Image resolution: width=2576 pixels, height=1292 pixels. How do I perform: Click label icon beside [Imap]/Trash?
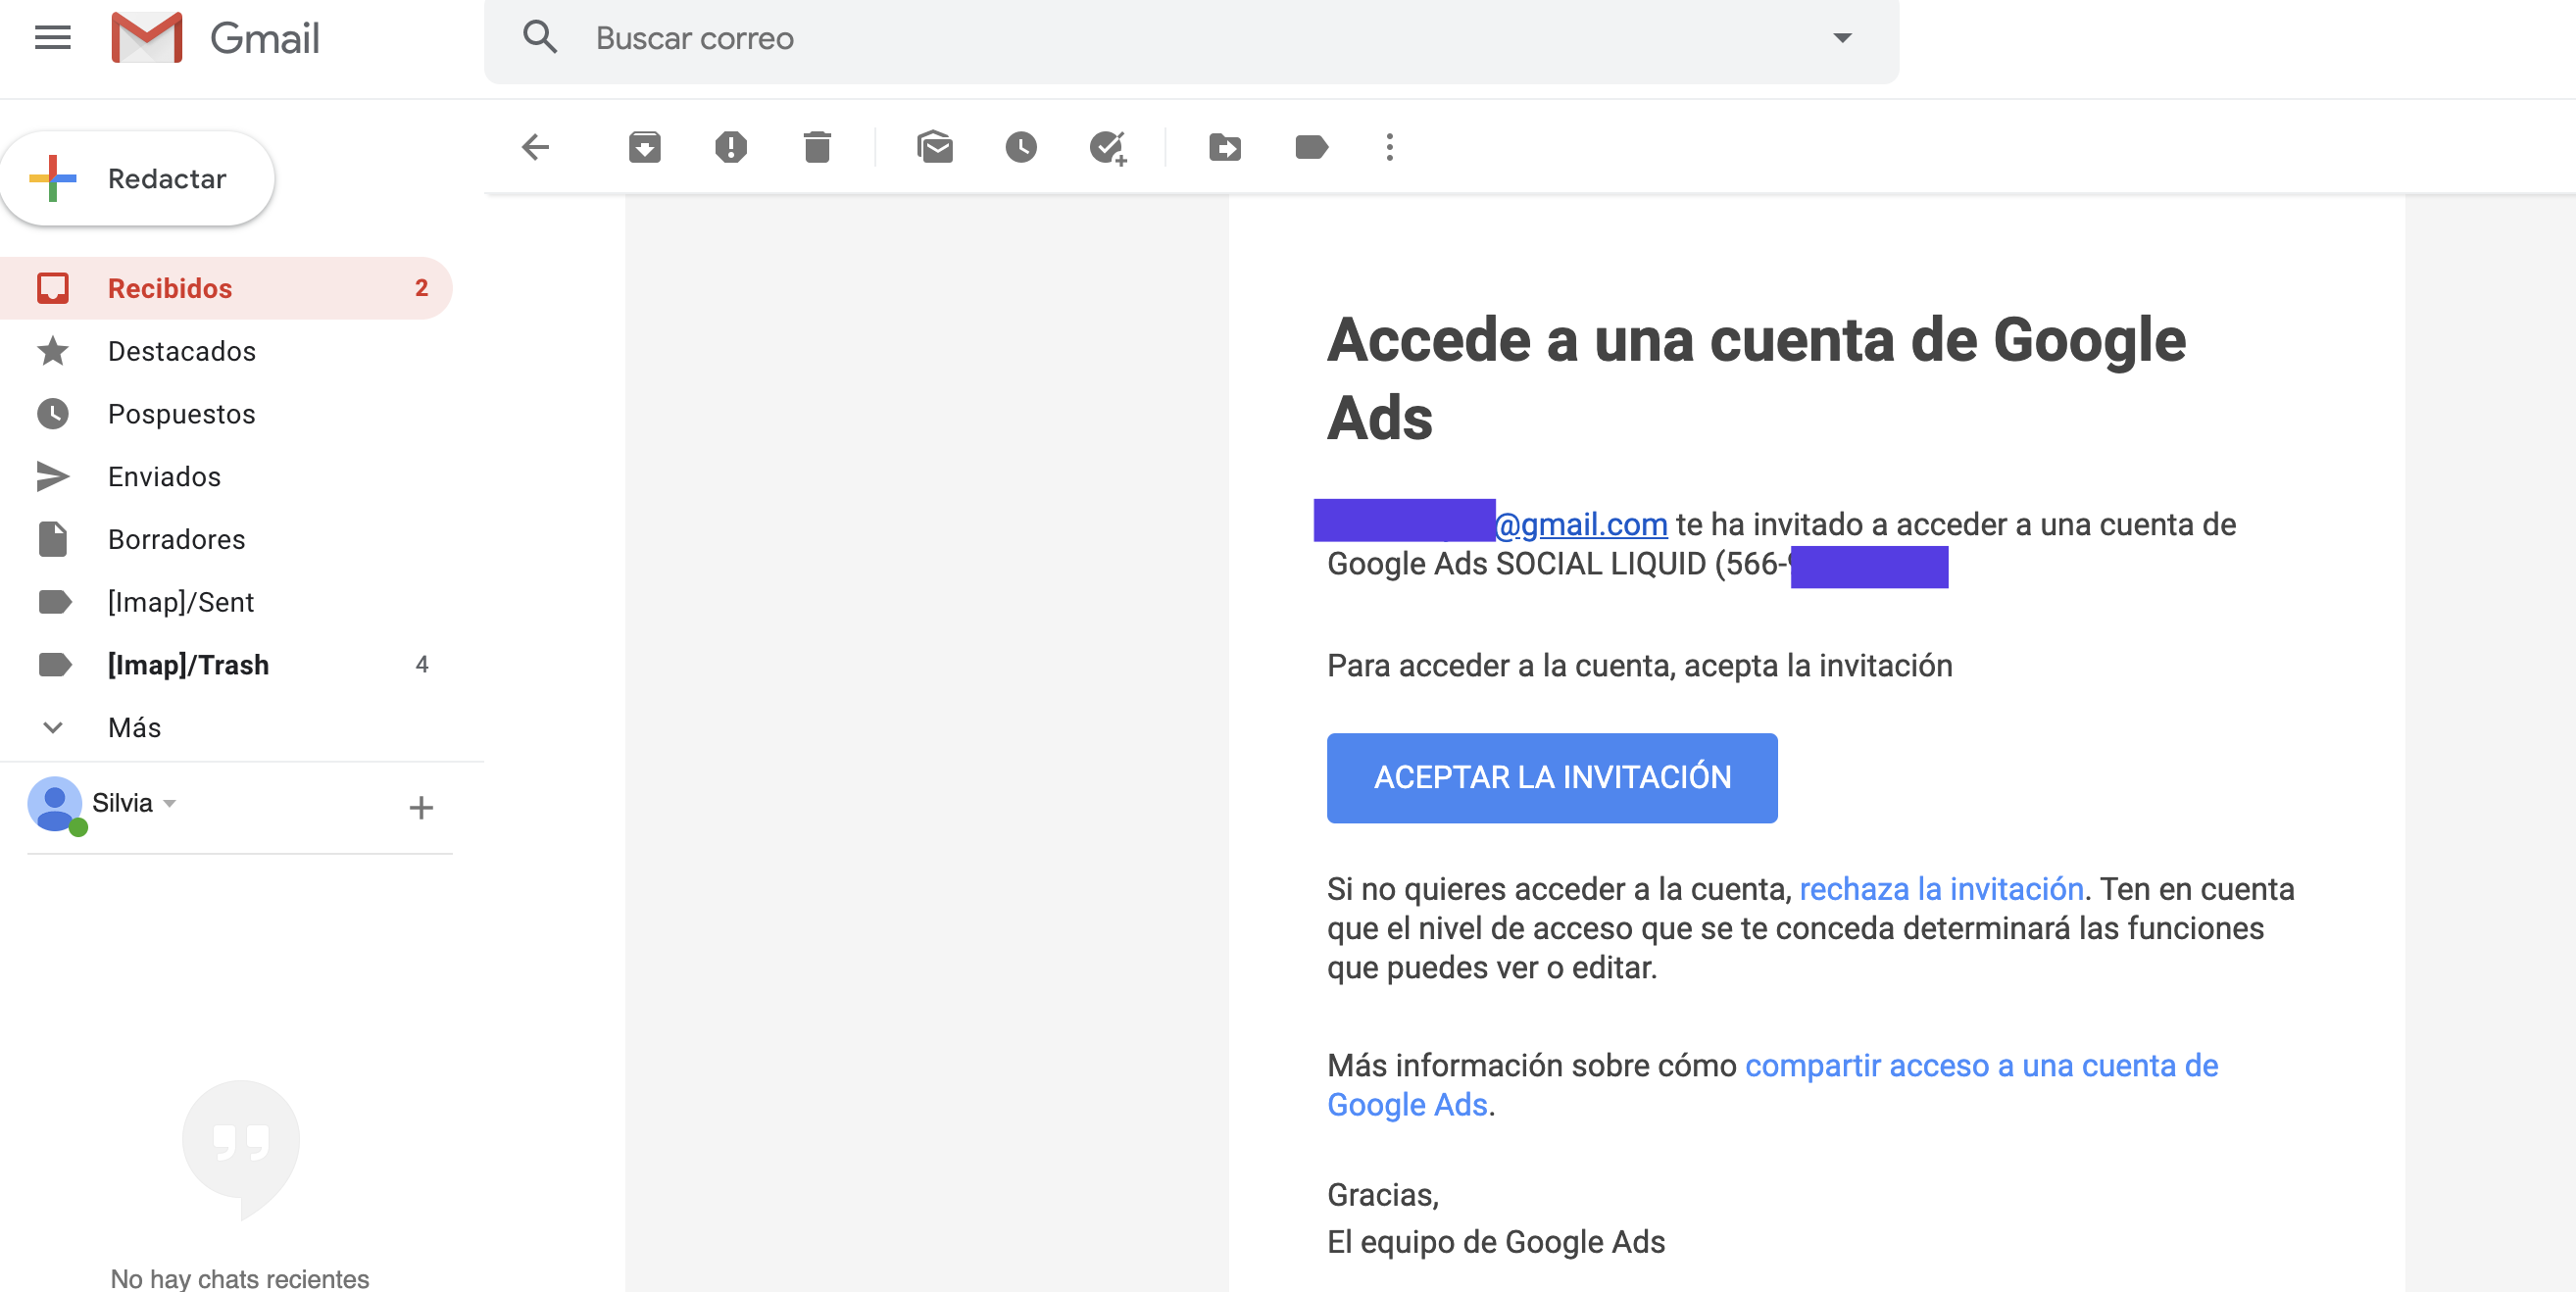54,665
